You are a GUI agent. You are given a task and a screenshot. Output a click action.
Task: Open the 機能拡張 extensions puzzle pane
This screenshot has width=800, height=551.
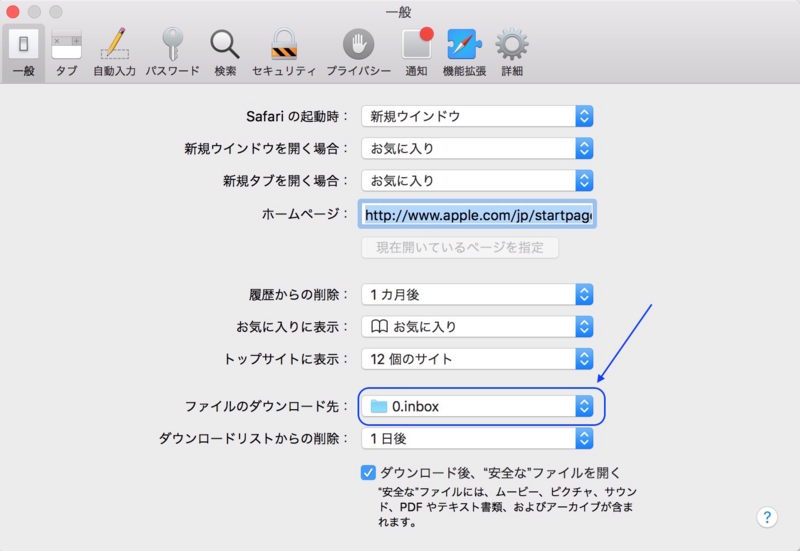tap(464, 53)
